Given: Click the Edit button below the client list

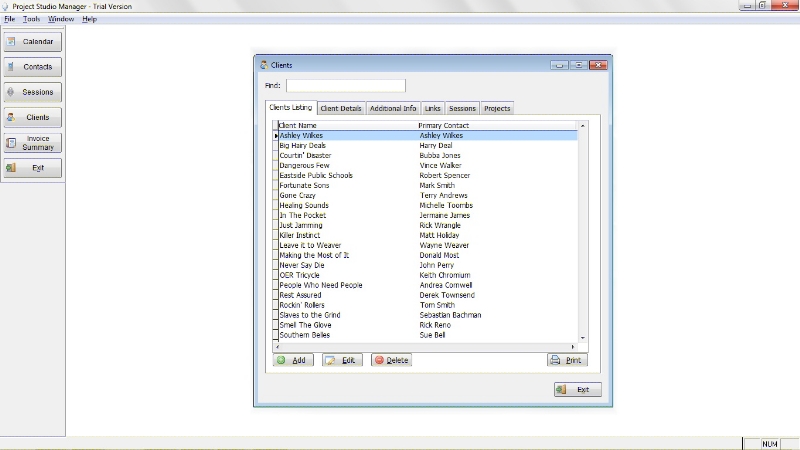Looking at the screenshot, I should click(x=342, y=360).
